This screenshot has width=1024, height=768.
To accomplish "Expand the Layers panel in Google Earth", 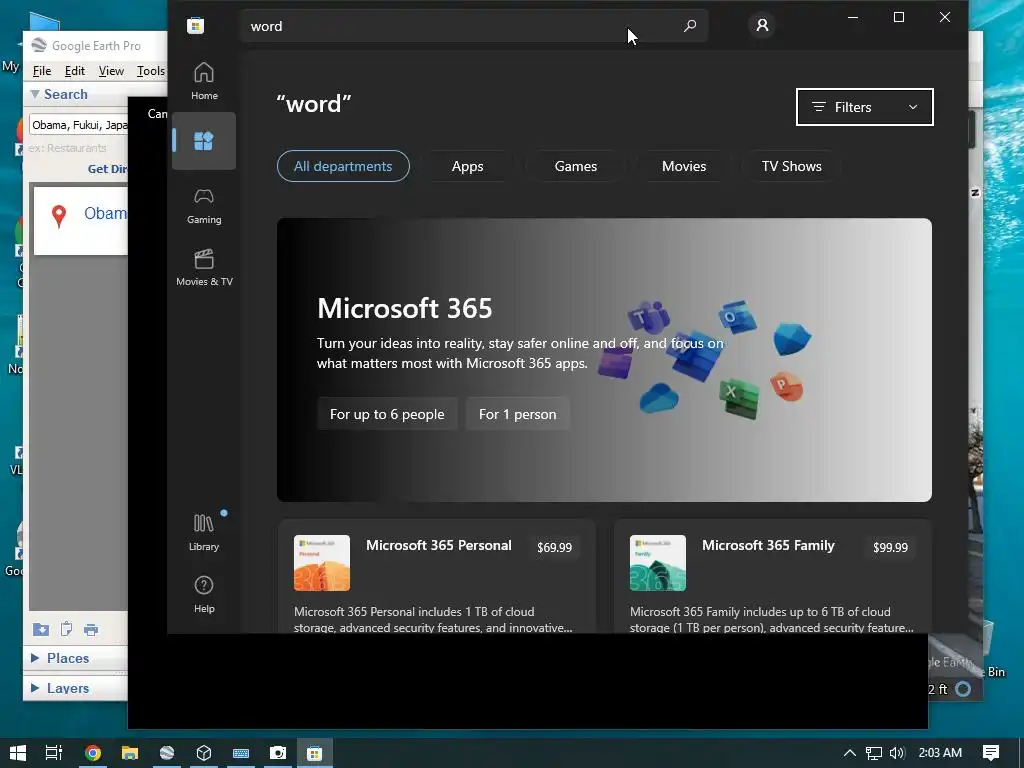I will pyautogui.click(x=35, y=688).
